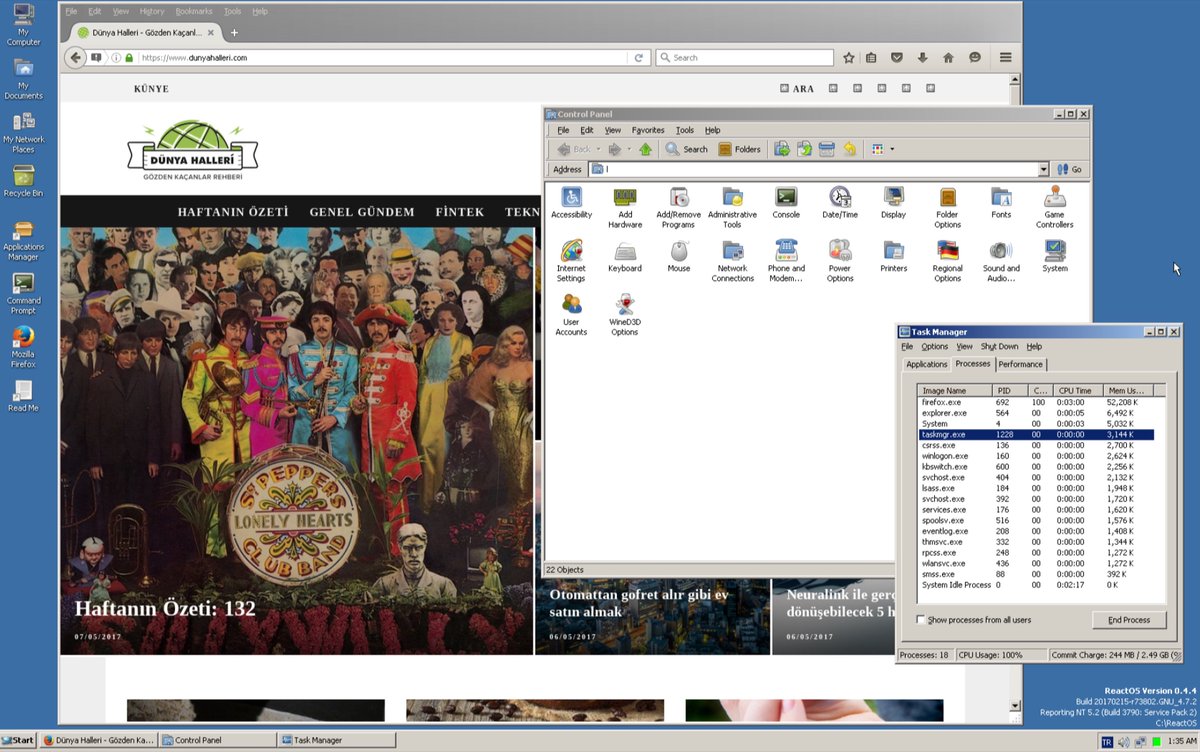Select the winlogon.exe process row
This screenshot has width=1200, height=752.
click(x=1036, y=456)
